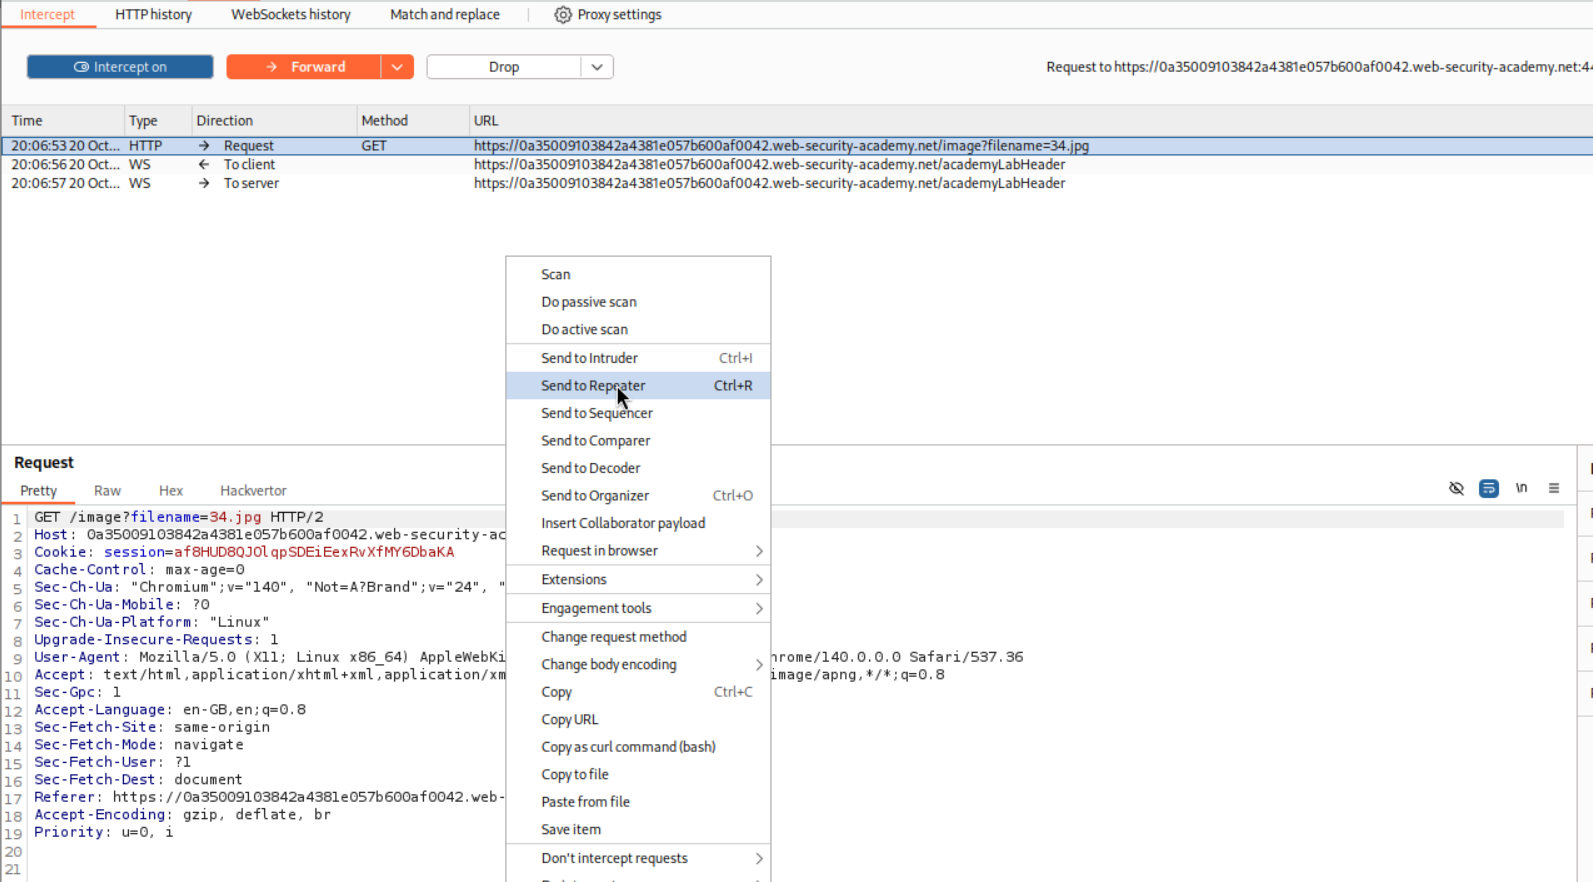This screenshot has width=1593, height=882.
Task: Open the Drop button dropdown arrow
Action: coord(597,67)
